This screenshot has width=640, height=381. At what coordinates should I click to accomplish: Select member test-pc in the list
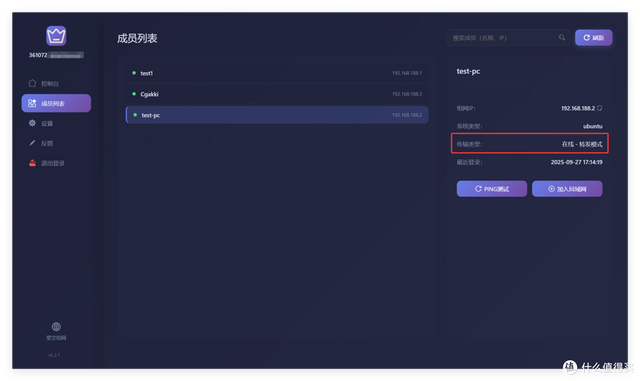tap(277, 115)
